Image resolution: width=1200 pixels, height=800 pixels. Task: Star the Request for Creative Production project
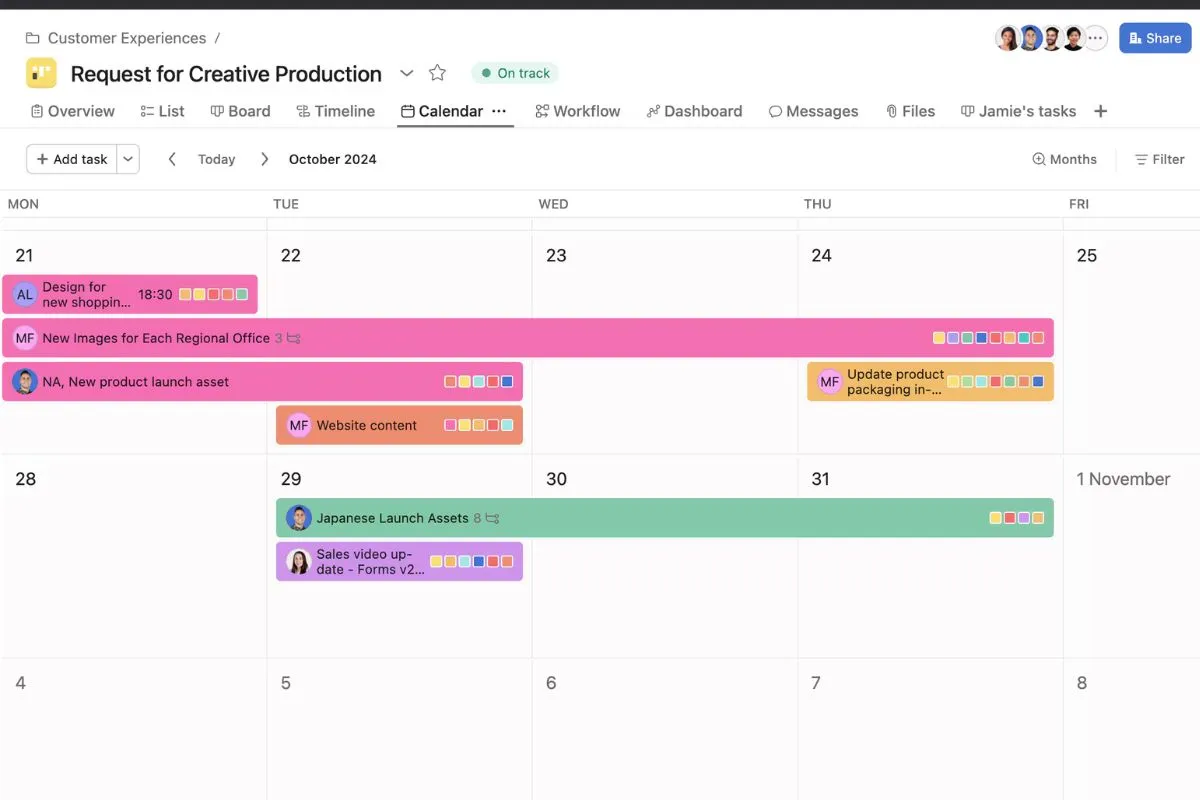pyautogui.click(x=437, y=72)
